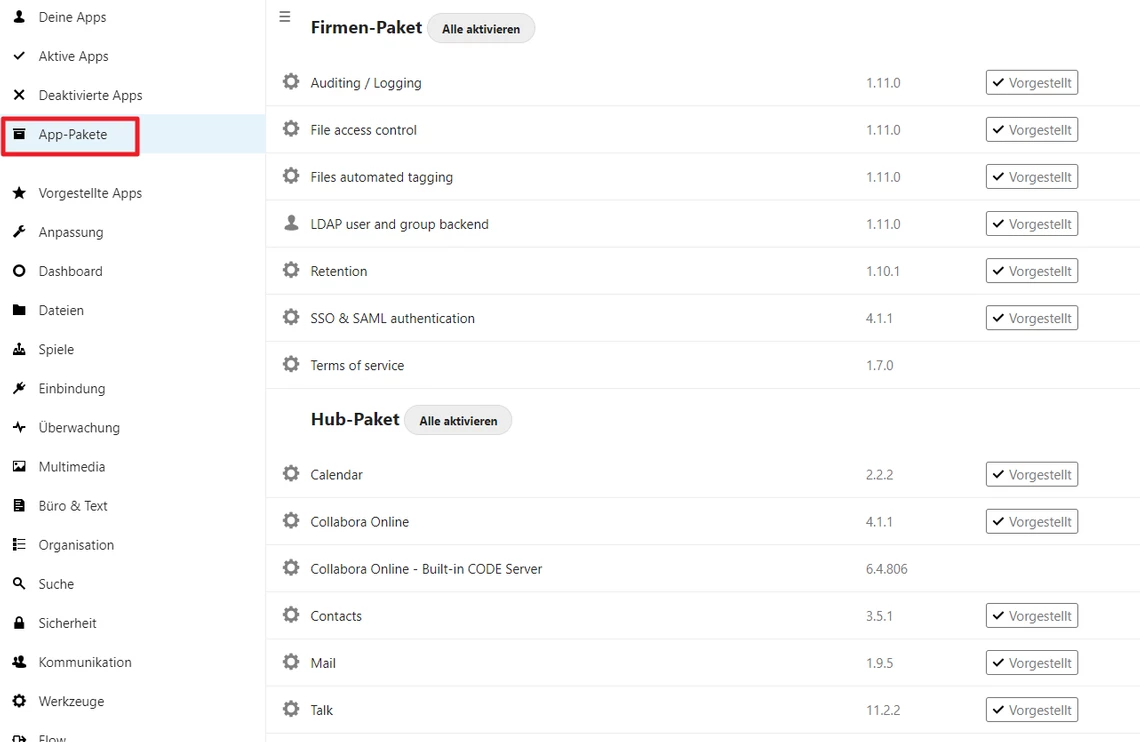The image size is (1140, 742).
Task: Toggle Vorgestellt badge for File access control
Action: tap(1031, 130)
